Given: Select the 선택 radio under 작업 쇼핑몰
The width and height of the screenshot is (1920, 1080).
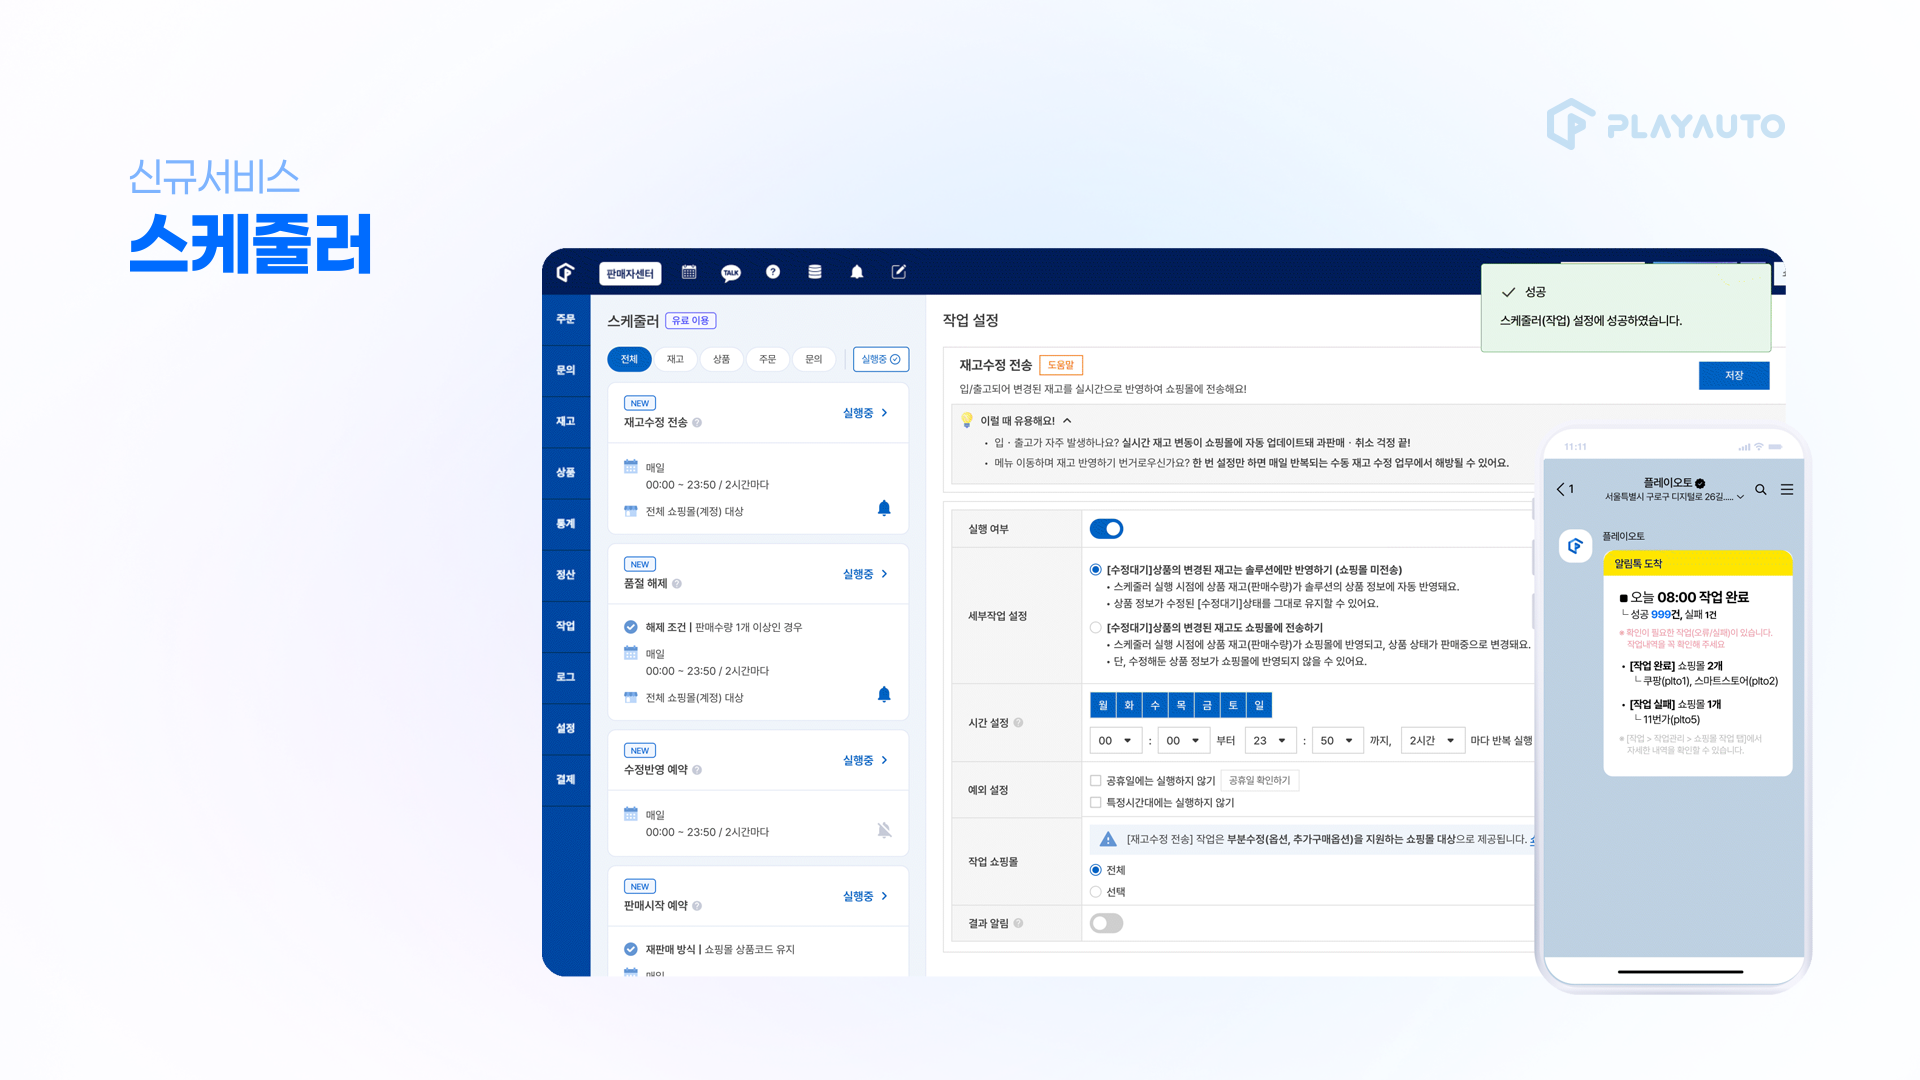Looking at the screenshot, I should pos(1096,892).
